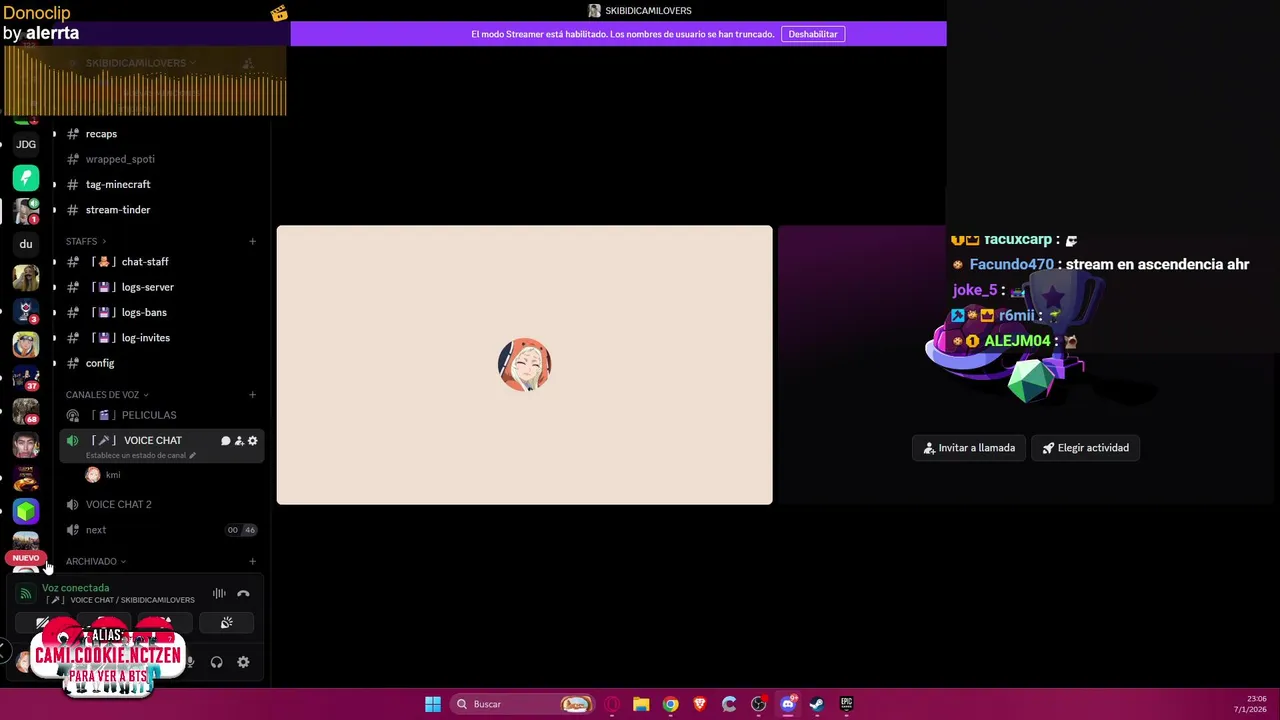Image resolution: width=1280 pixels, height=720 pixels.
Task: Open noise suppression waveform icon
Action: click(219, 593)
